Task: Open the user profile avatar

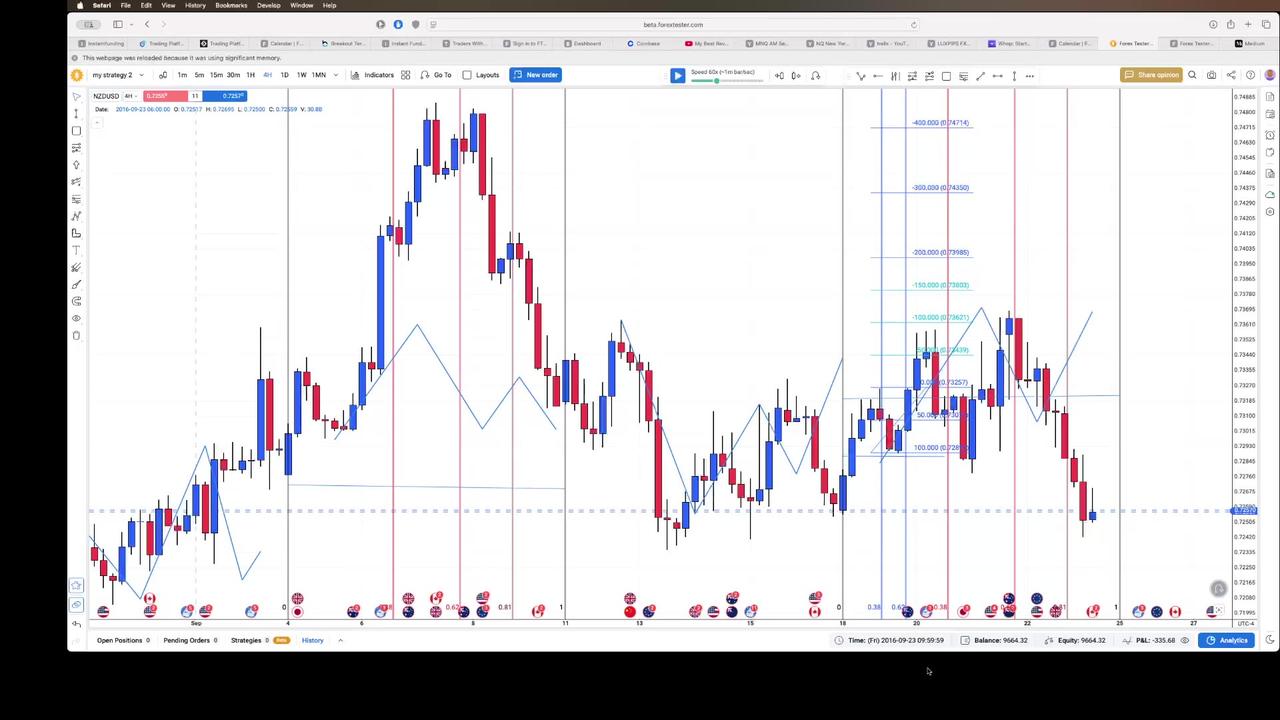Action: 1270,75
